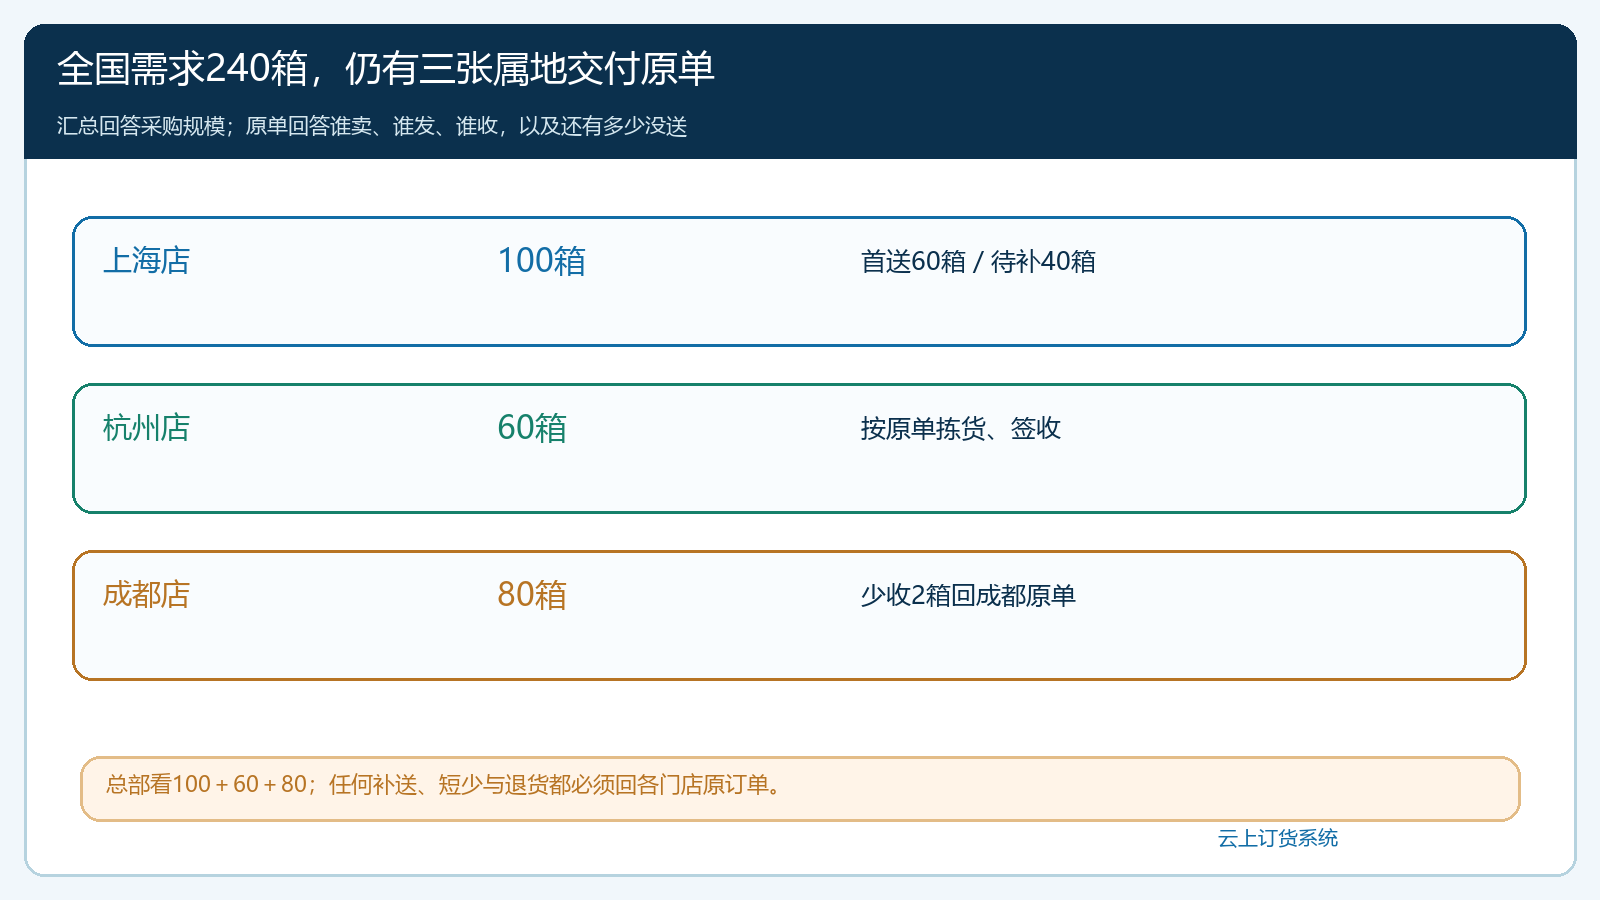1600x900 pixels.
Task: Click the 上海店 store label
Action: (146, 261)
